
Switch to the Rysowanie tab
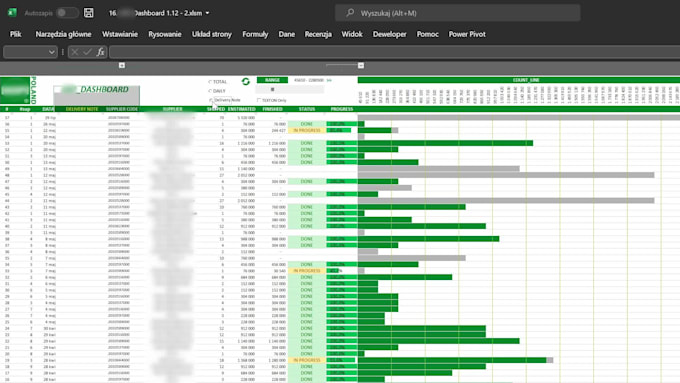click(165, 34)
